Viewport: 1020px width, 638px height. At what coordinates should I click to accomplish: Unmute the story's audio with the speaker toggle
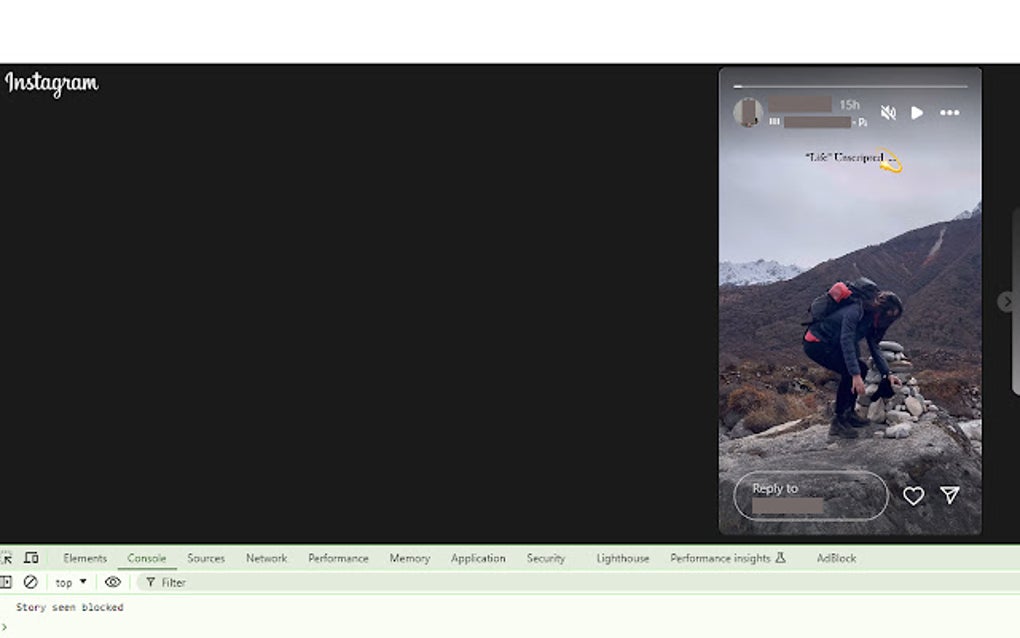point(888,113)
